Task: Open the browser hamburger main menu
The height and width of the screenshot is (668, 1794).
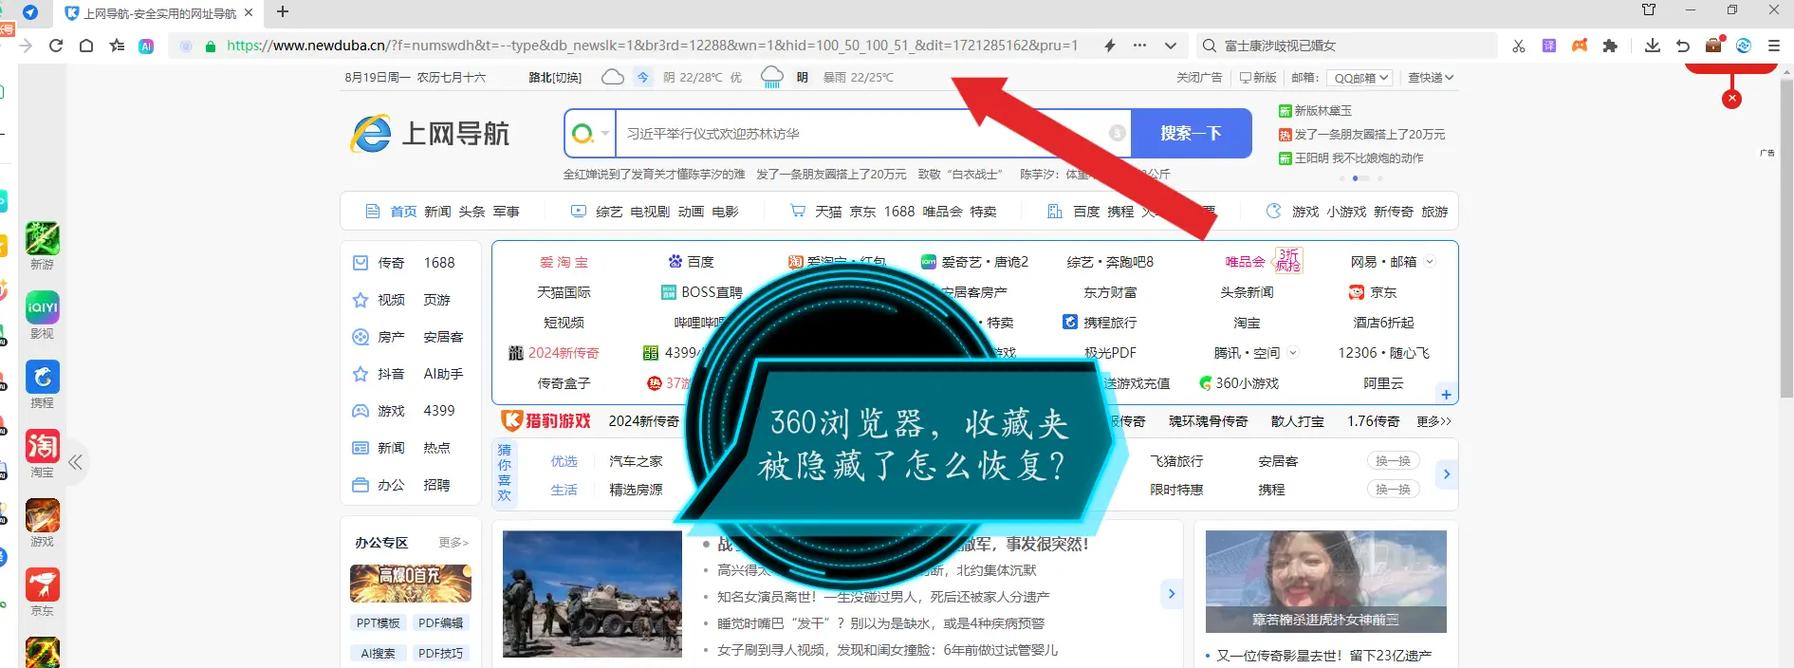Action: tap(1774, 46)
